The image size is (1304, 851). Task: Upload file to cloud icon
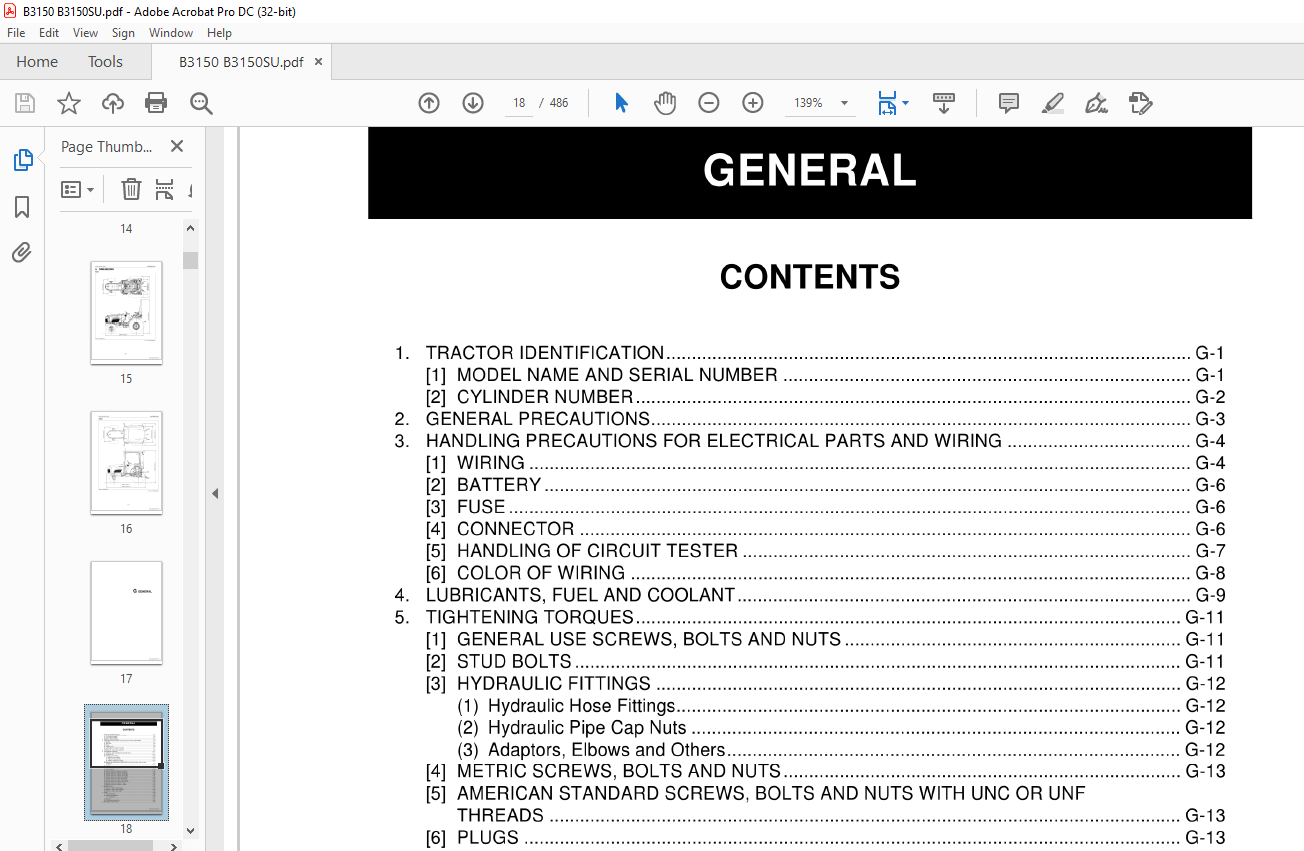(113, 103)
